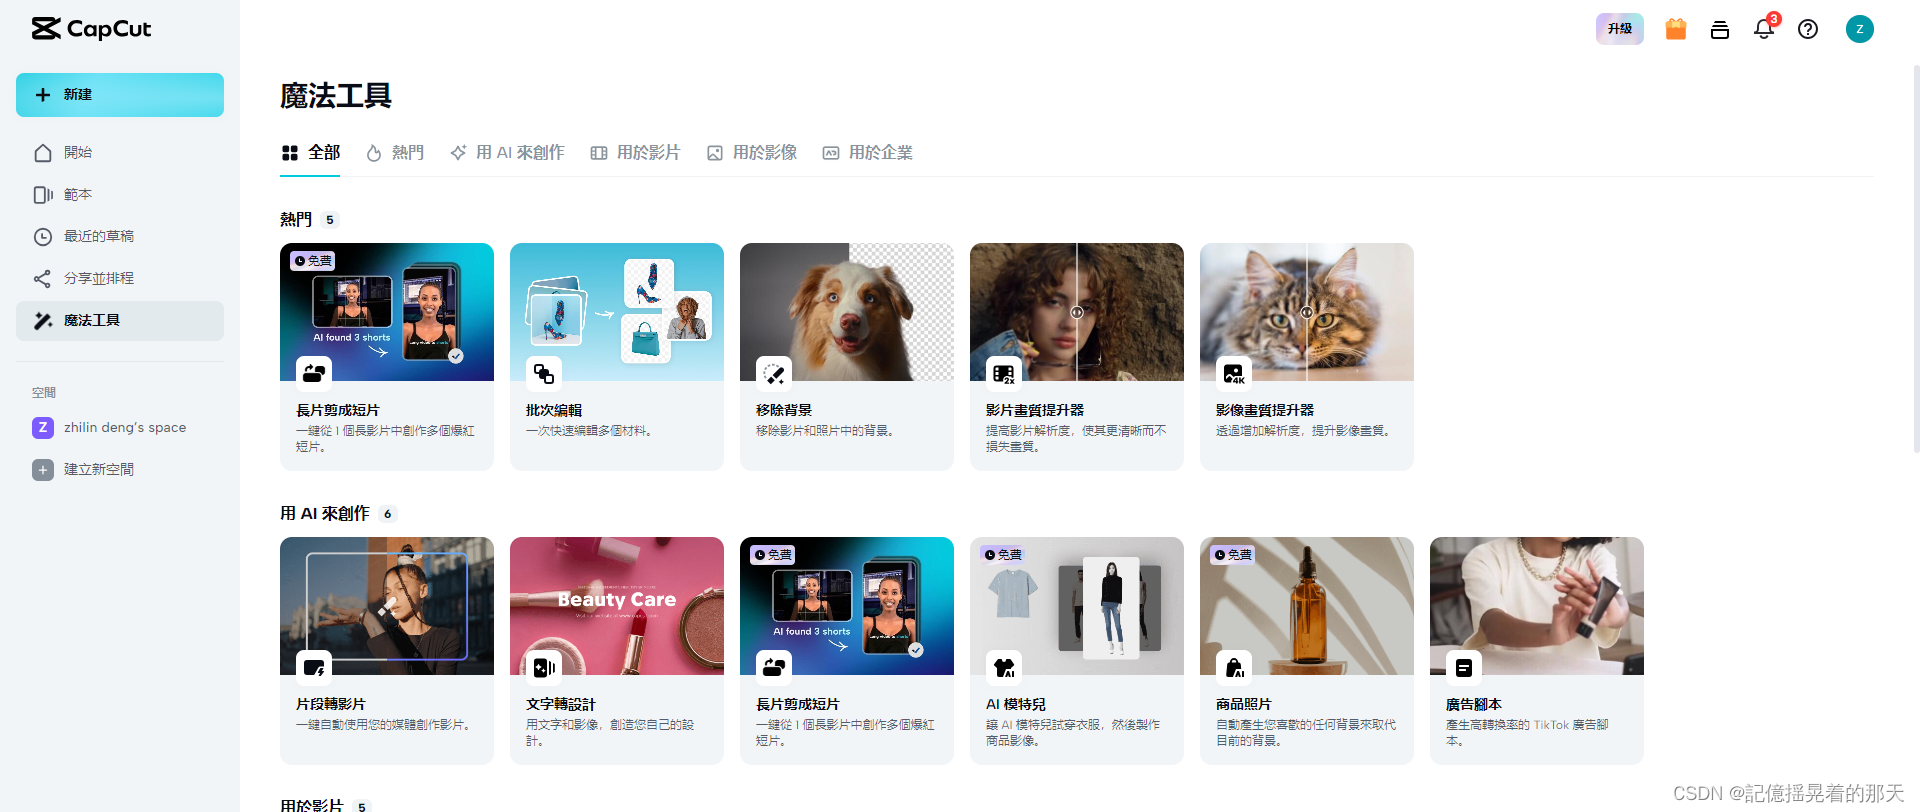Click the 影像畫質提升器 4K icon badge
Viewport: 1920px width, 812px height.
click(x=1234, y=374)
